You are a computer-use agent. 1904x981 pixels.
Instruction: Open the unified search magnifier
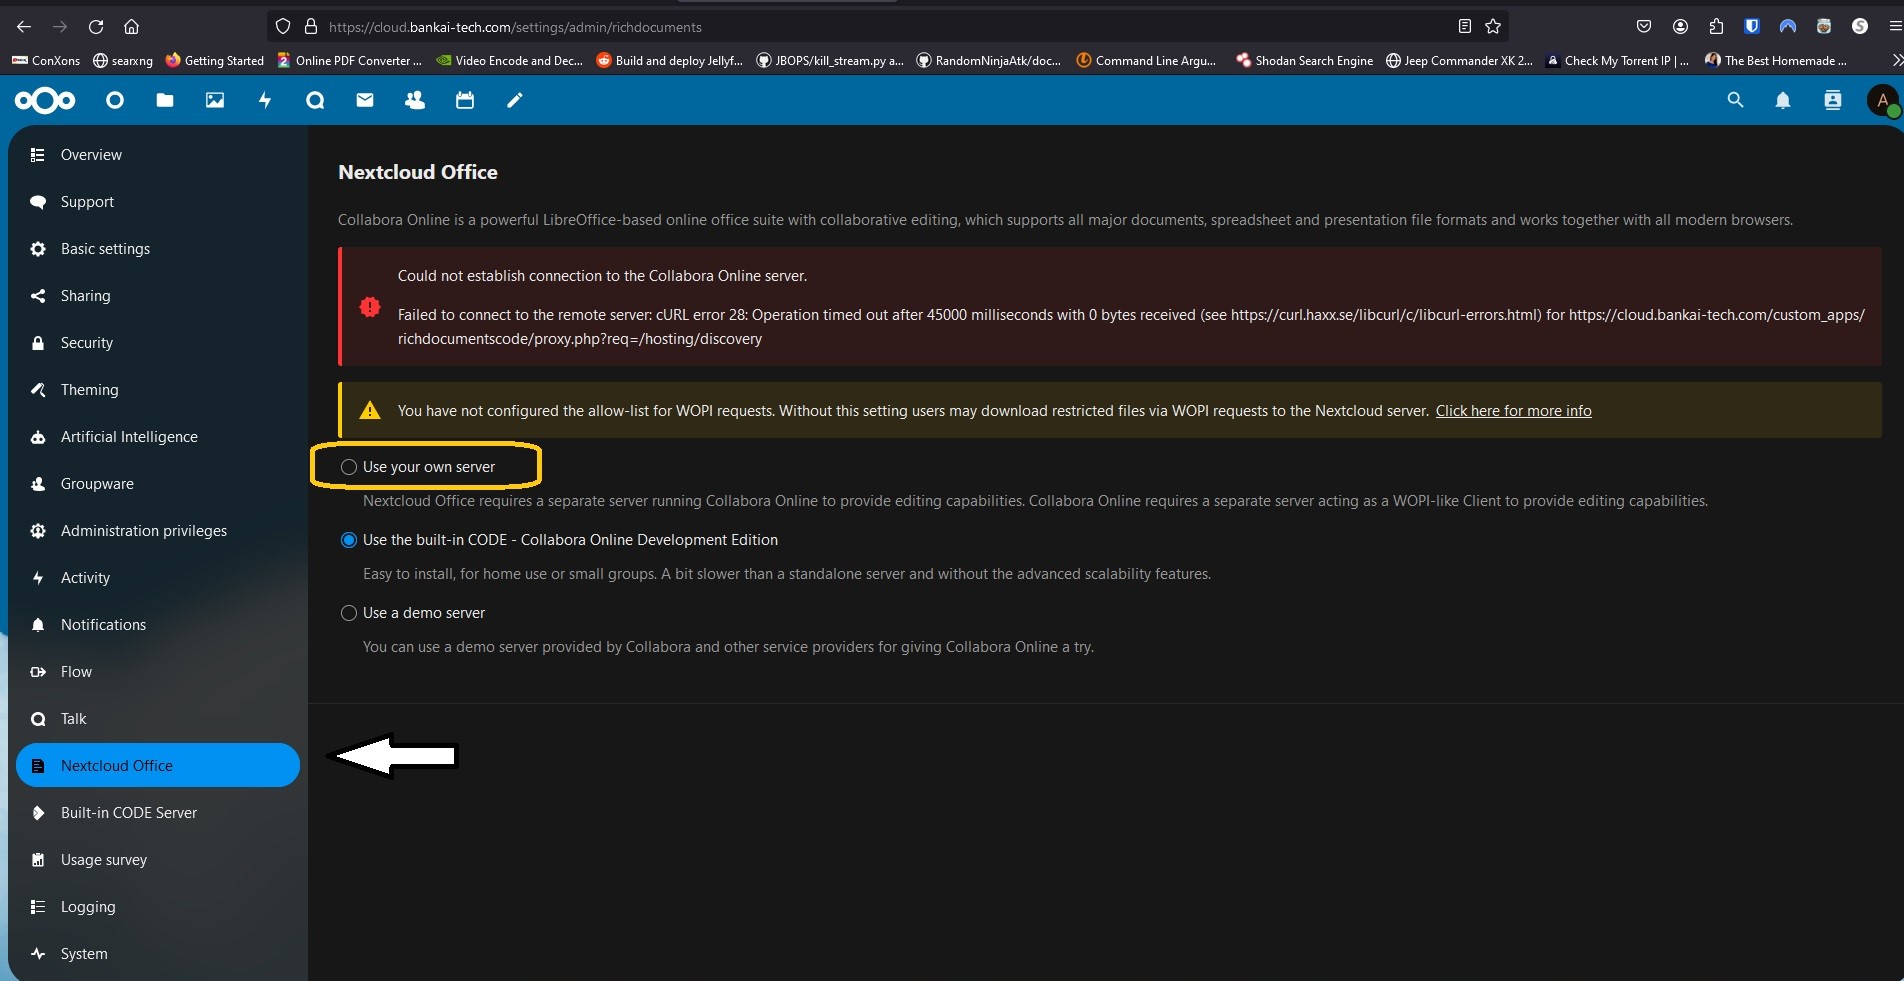pyautogui.click(x=1735, y=100)
